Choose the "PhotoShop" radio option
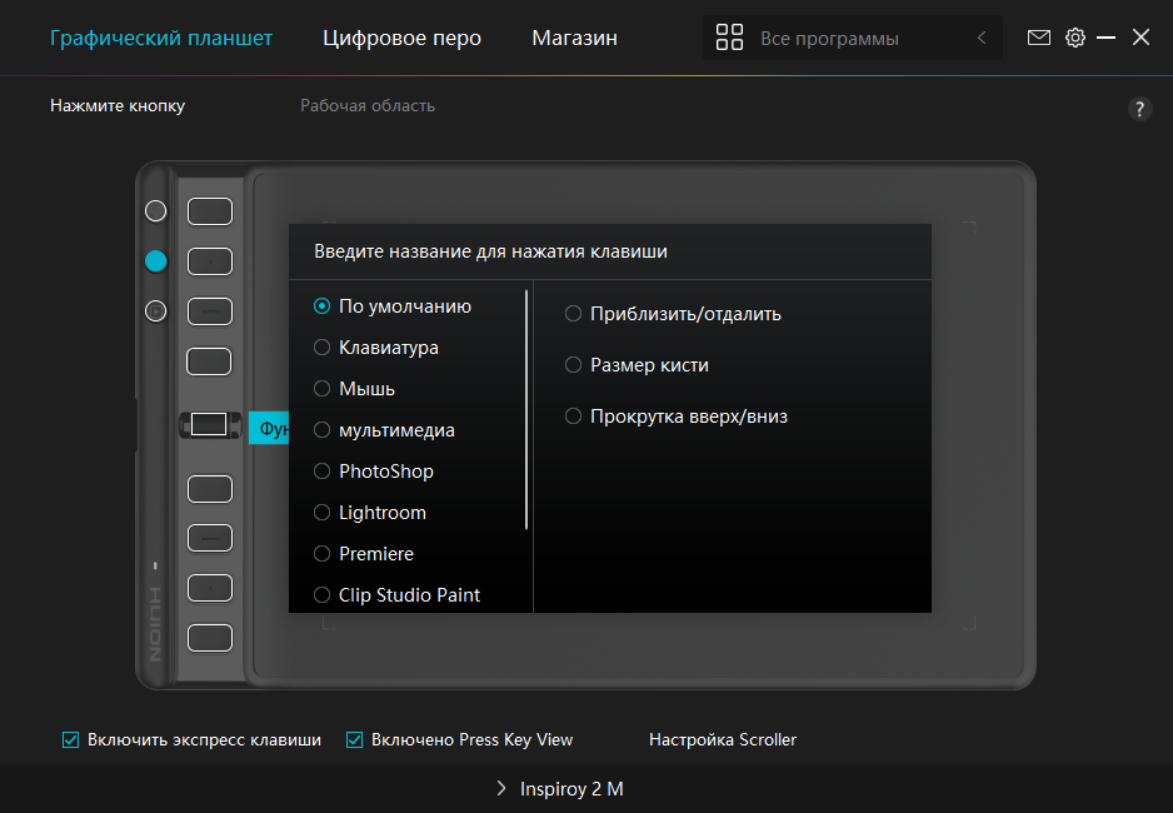The width and height of the screenshot is (1173, 813). tap(322, 471)
